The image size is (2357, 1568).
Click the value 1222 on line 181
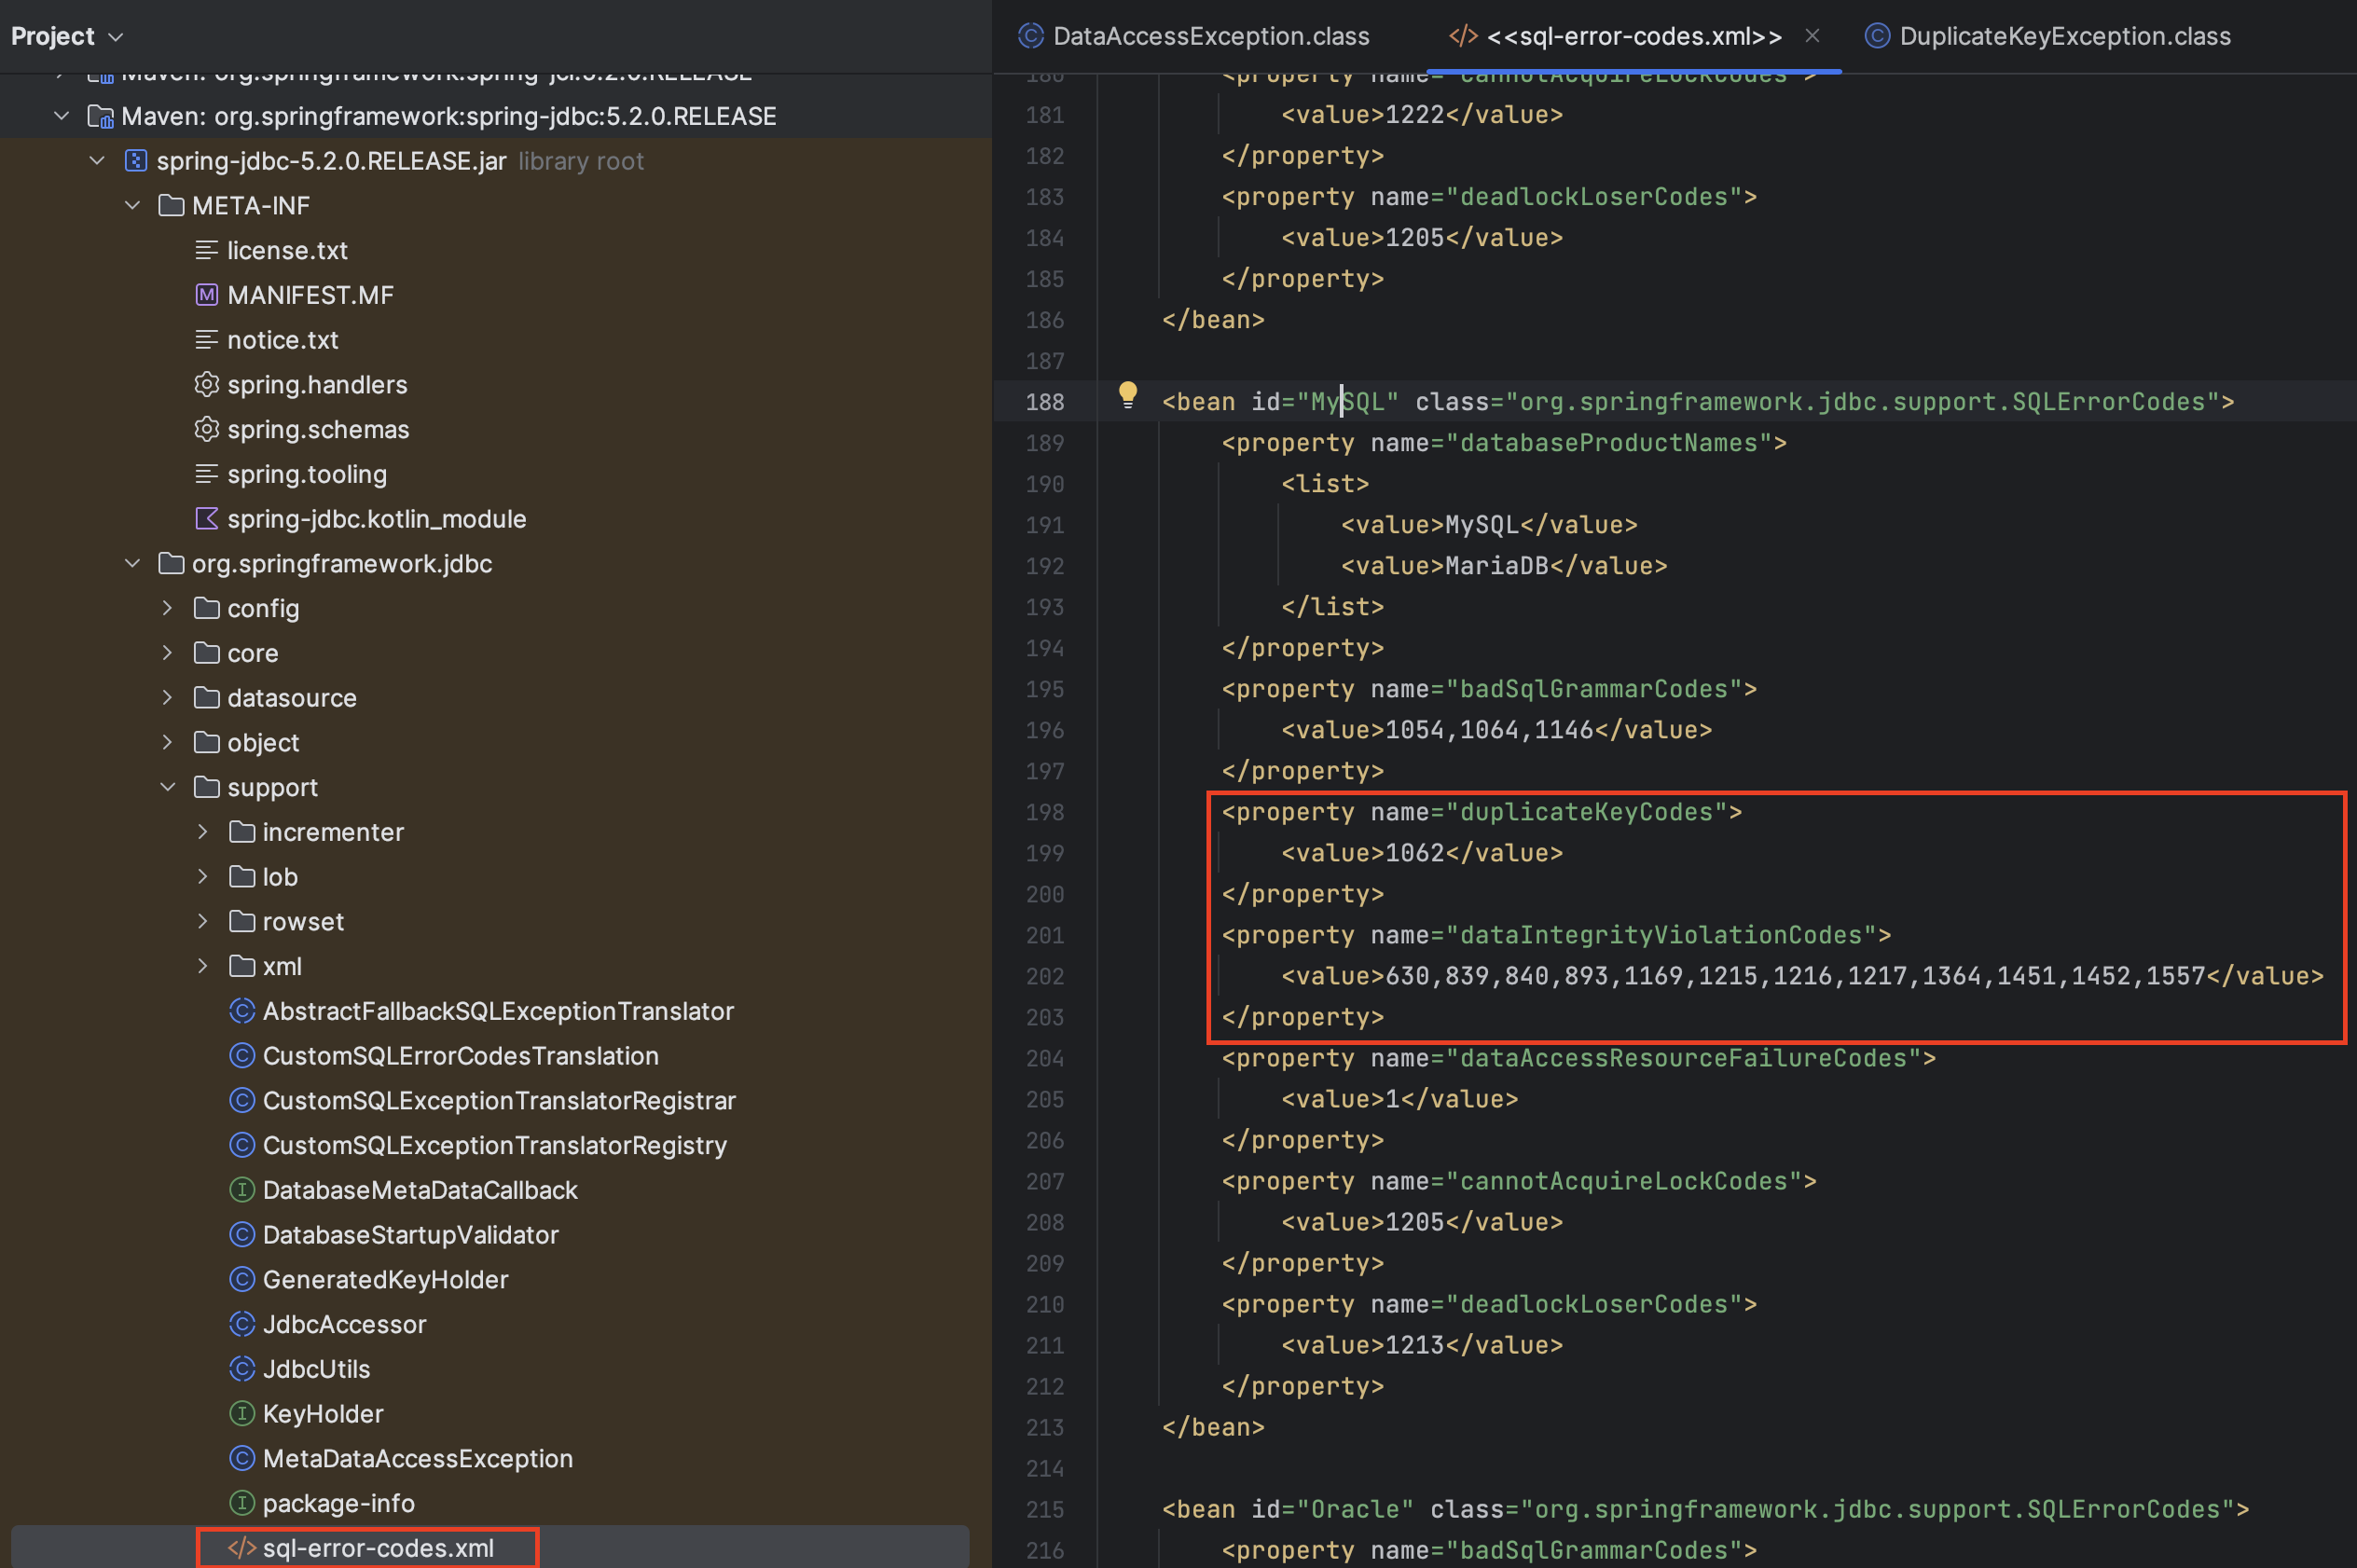[1415, 115]
